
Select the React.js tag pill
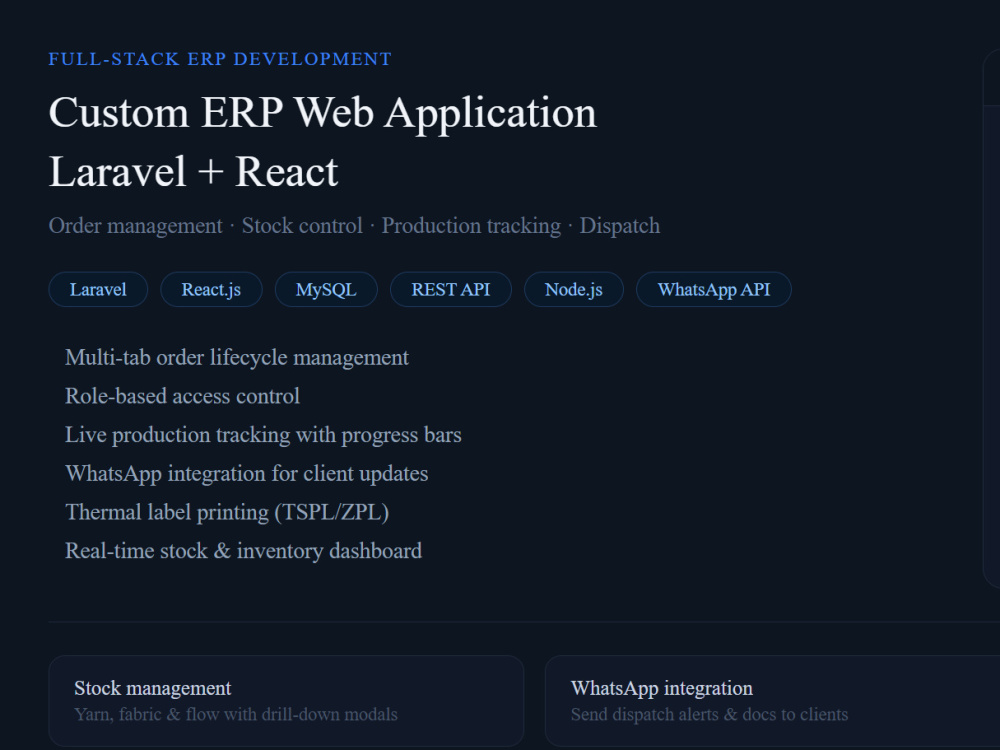point(211,290)
